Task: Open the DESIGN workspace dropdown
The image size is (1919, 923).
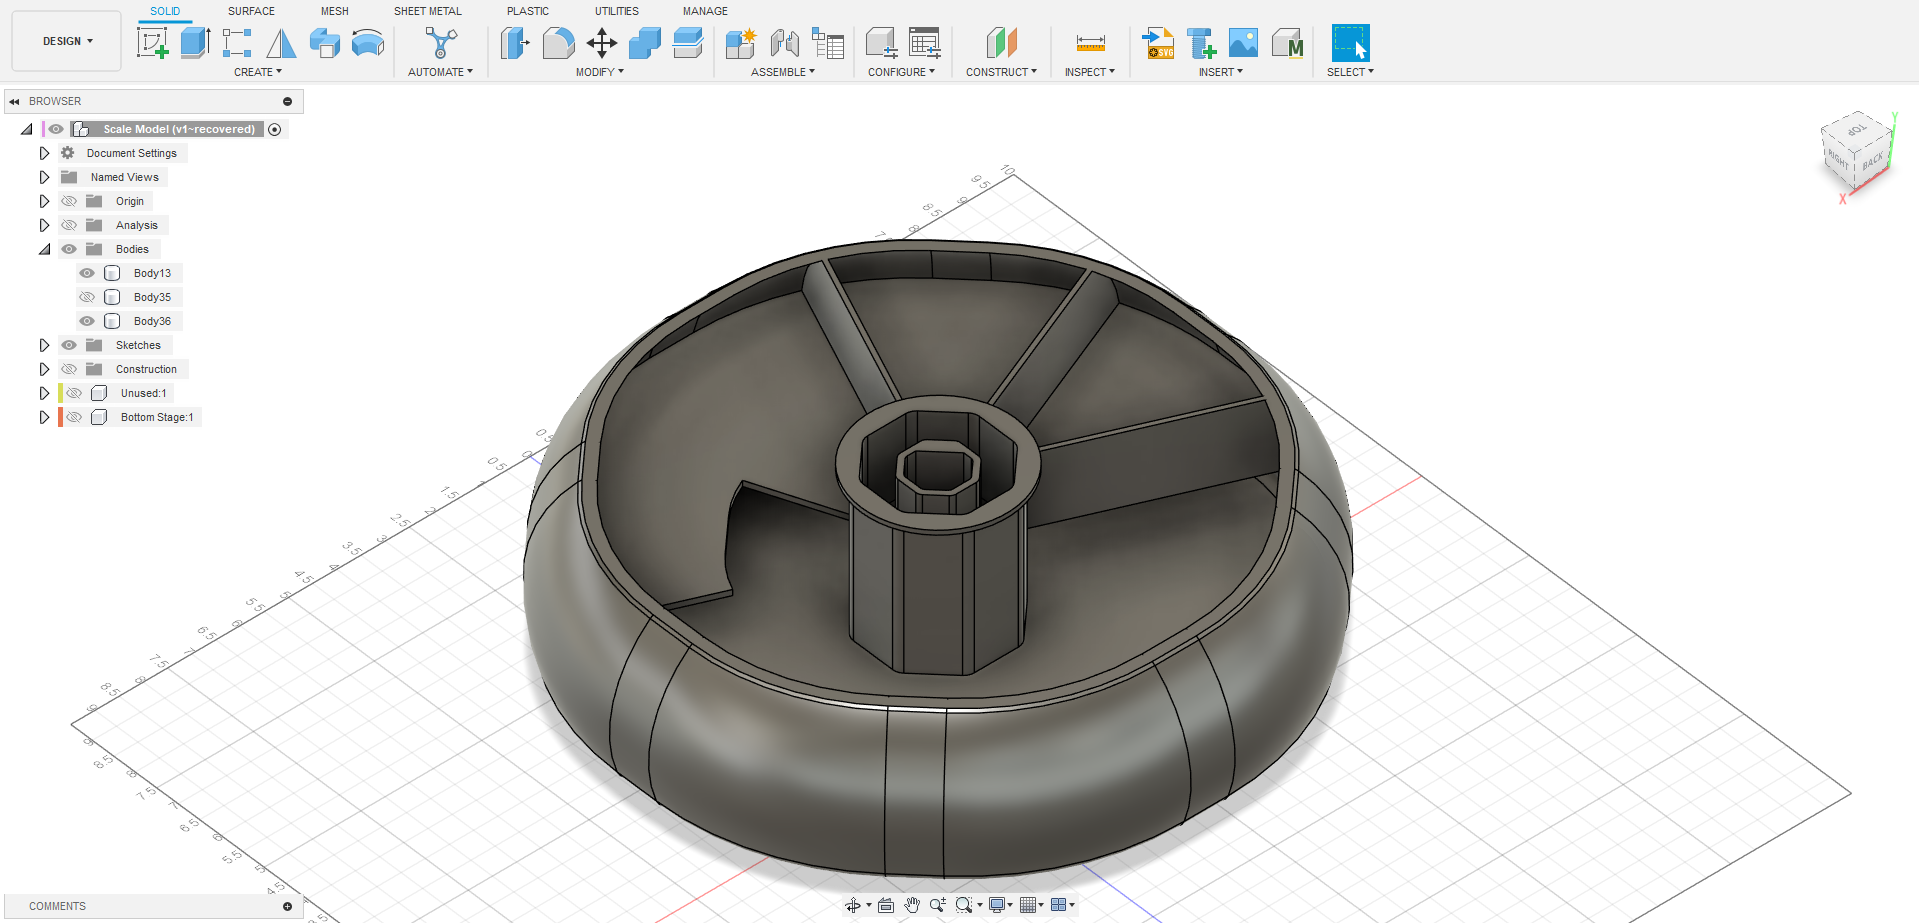Action: click(x=67, y=41)
